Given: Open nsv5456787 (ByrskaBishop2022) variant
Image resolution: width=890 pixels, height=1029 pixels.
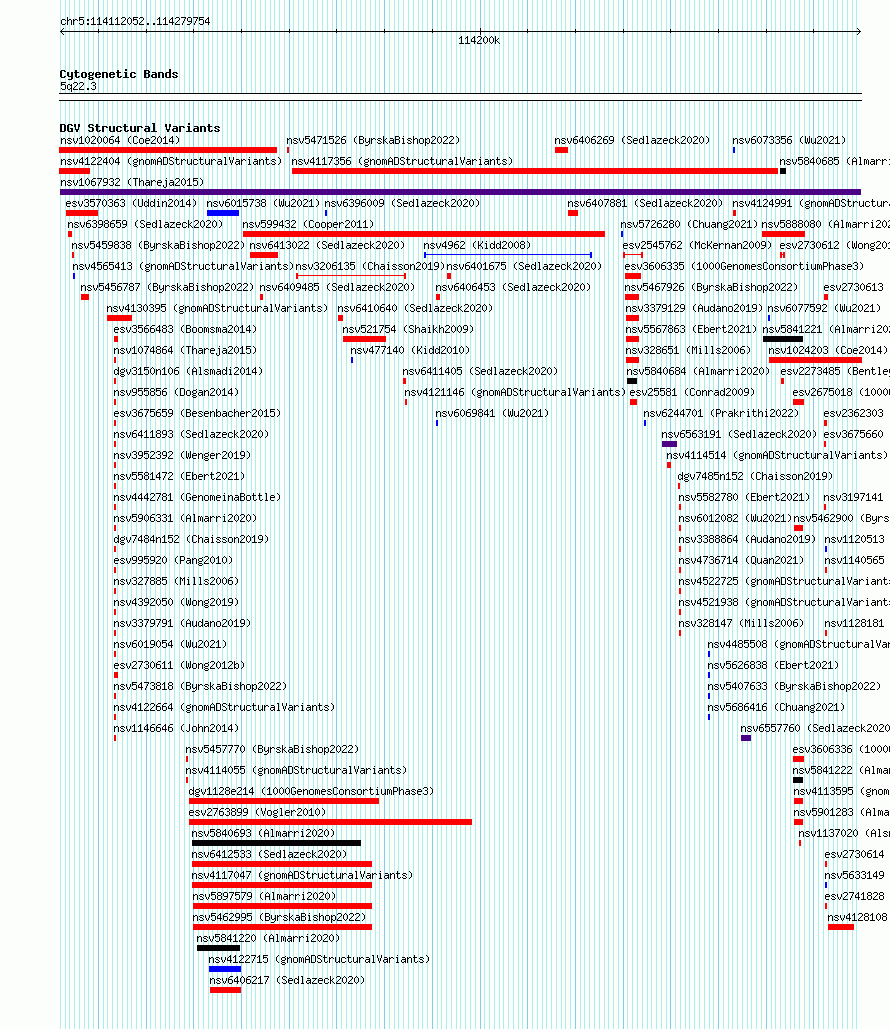Looking at the screenshot, I should coord(167,287).
